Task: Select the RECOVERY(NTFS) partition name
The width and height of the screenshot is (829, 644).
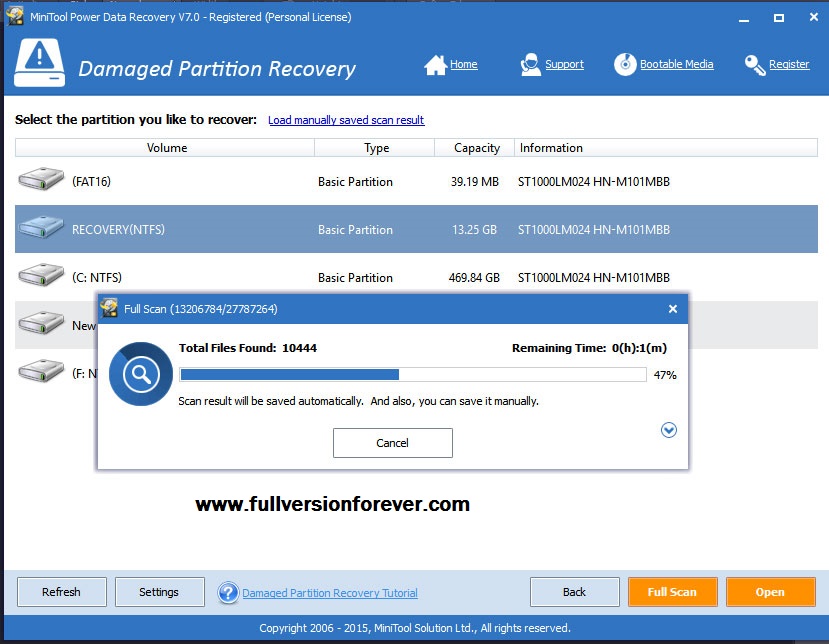Action: pos(118,229)
